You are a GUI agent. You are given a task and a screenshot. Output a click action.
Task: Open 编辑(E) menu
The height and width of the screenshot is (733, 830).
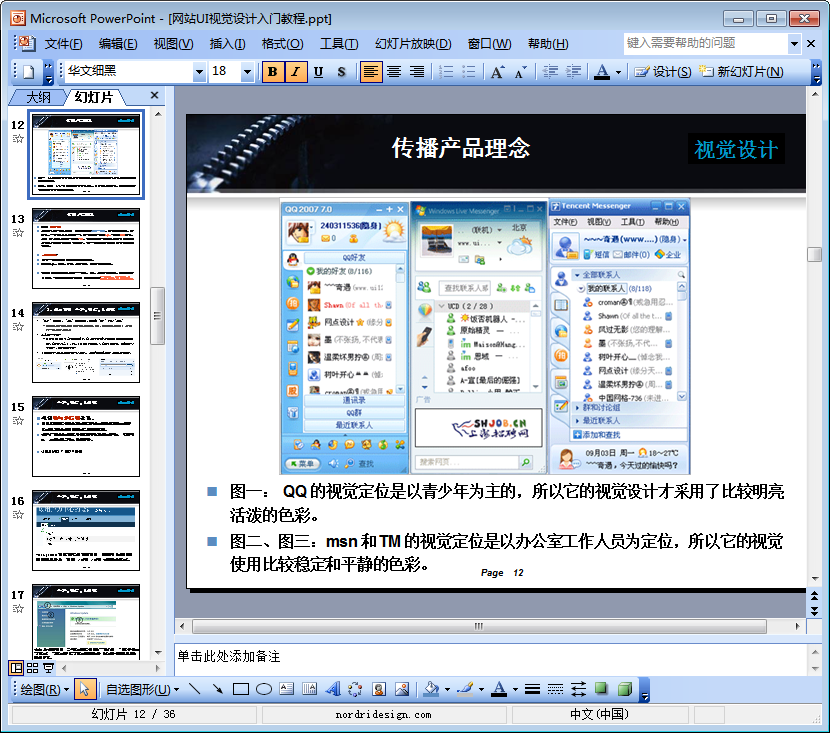pyautogui.click(x=118, y=44)
